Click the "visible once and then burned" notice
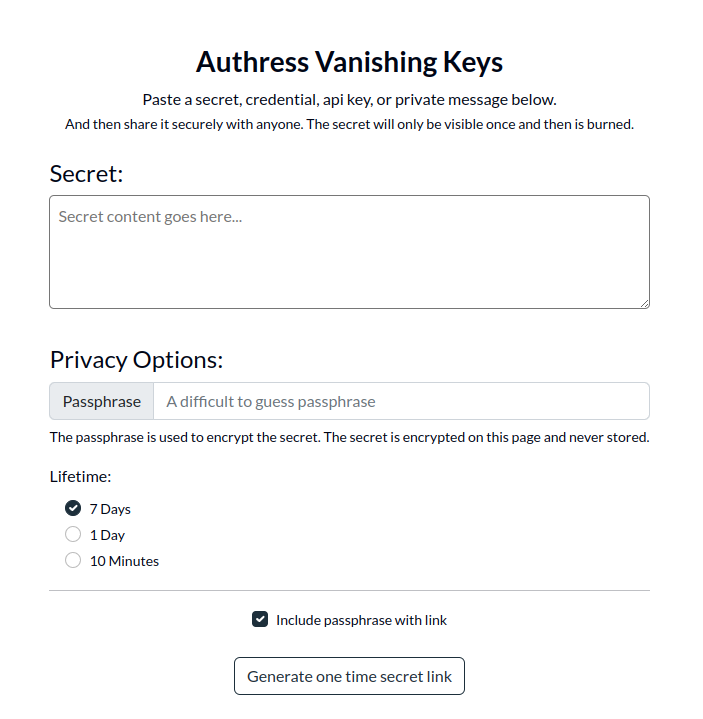 pyautogui.click(x=349, y=125)
